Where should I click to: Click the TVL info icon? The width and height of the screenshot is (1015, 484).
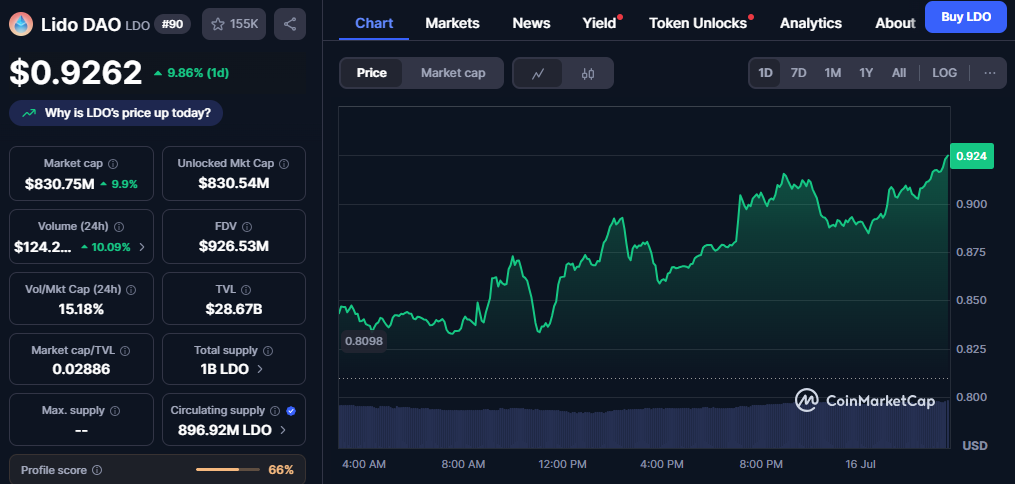pos(246,290)
